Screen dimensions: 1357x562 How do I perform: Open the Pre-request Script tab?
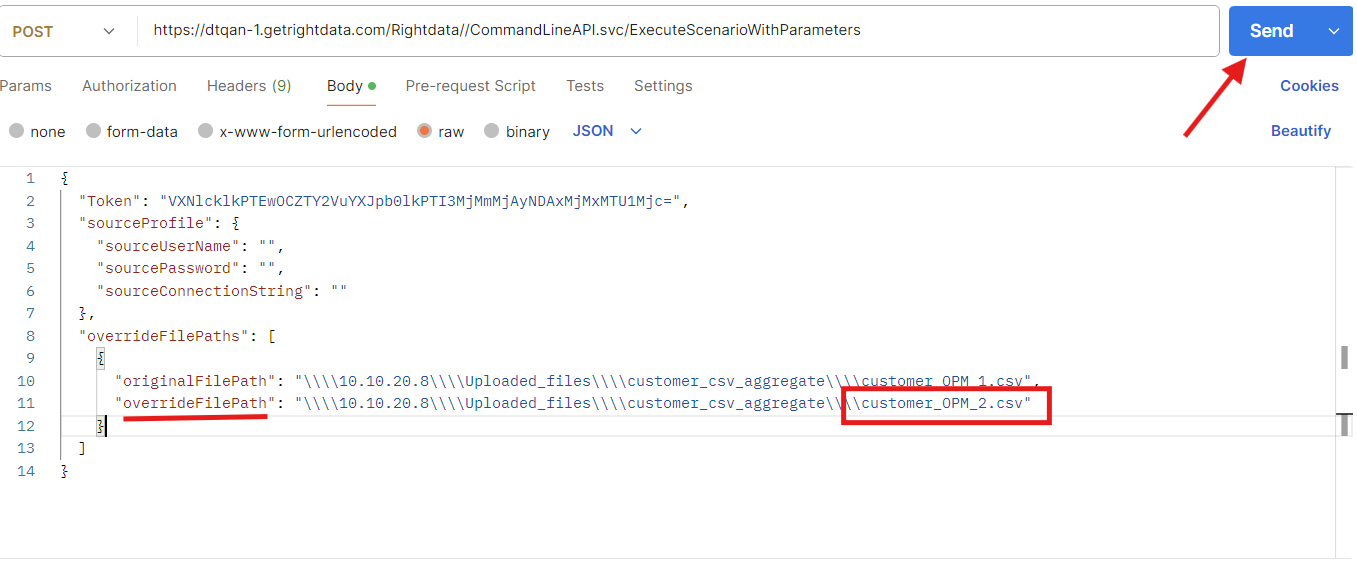coord(471,86)
